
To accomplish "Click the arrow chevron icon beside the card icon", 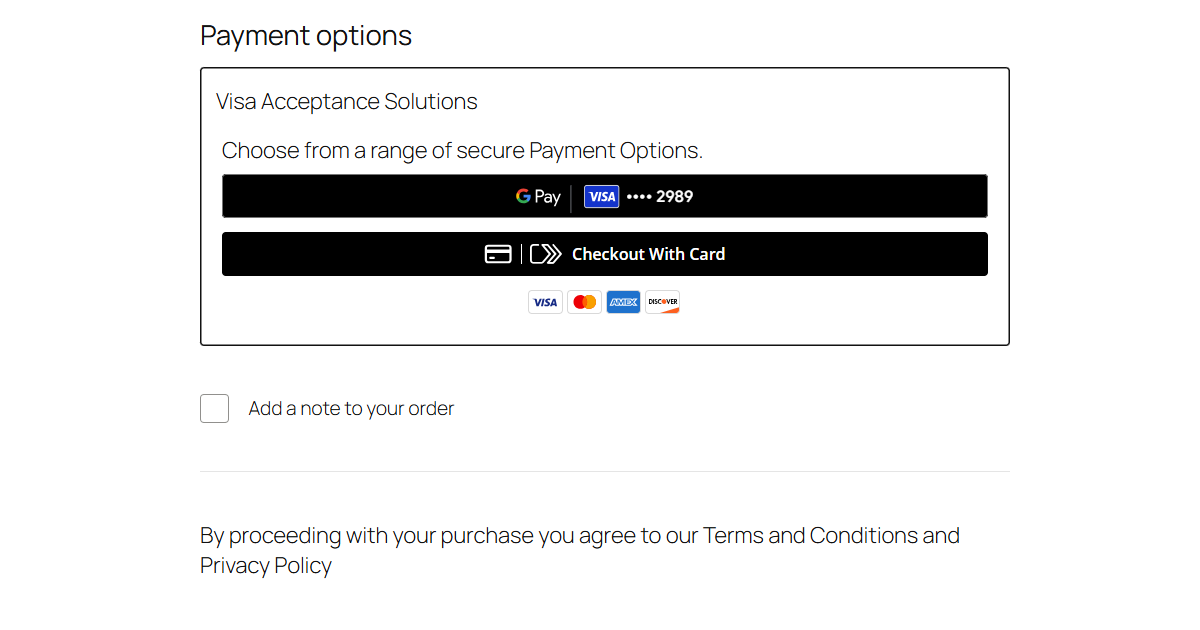I will 546,253.
